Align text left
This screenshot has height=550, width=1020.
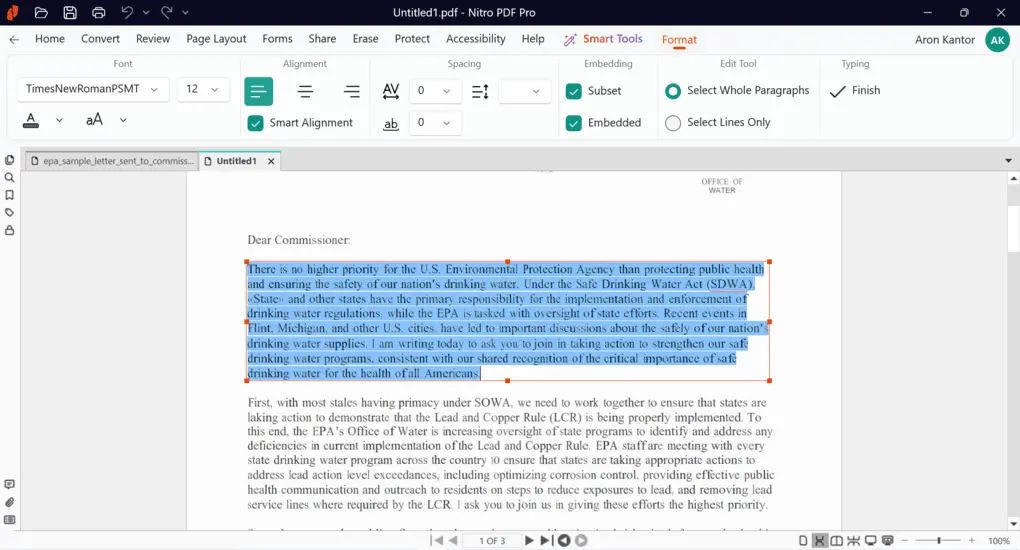pos(258,91)
